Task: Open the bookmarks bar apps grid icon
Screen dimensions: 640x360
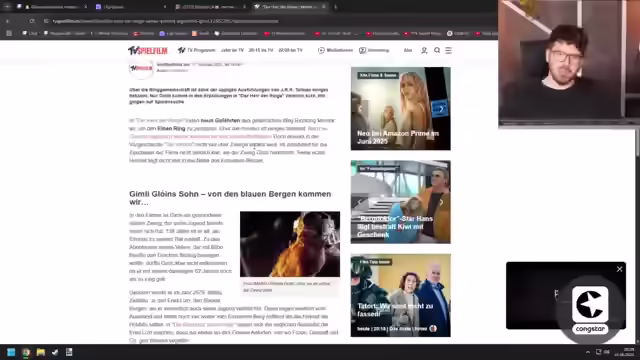Action: click(x=9, y=33)
